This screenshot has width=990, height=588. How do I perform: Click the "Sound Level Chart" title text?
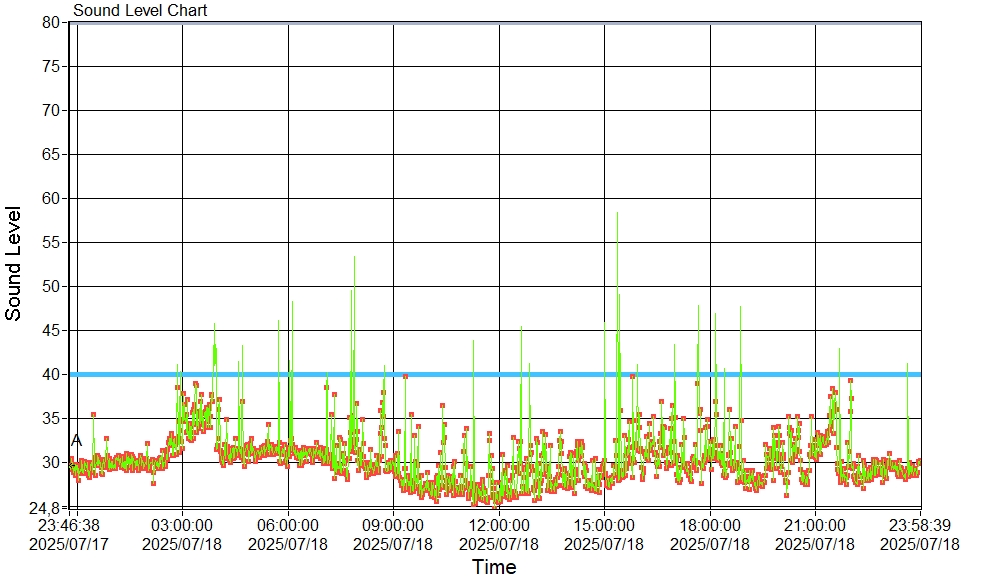[x=140, y=10]
